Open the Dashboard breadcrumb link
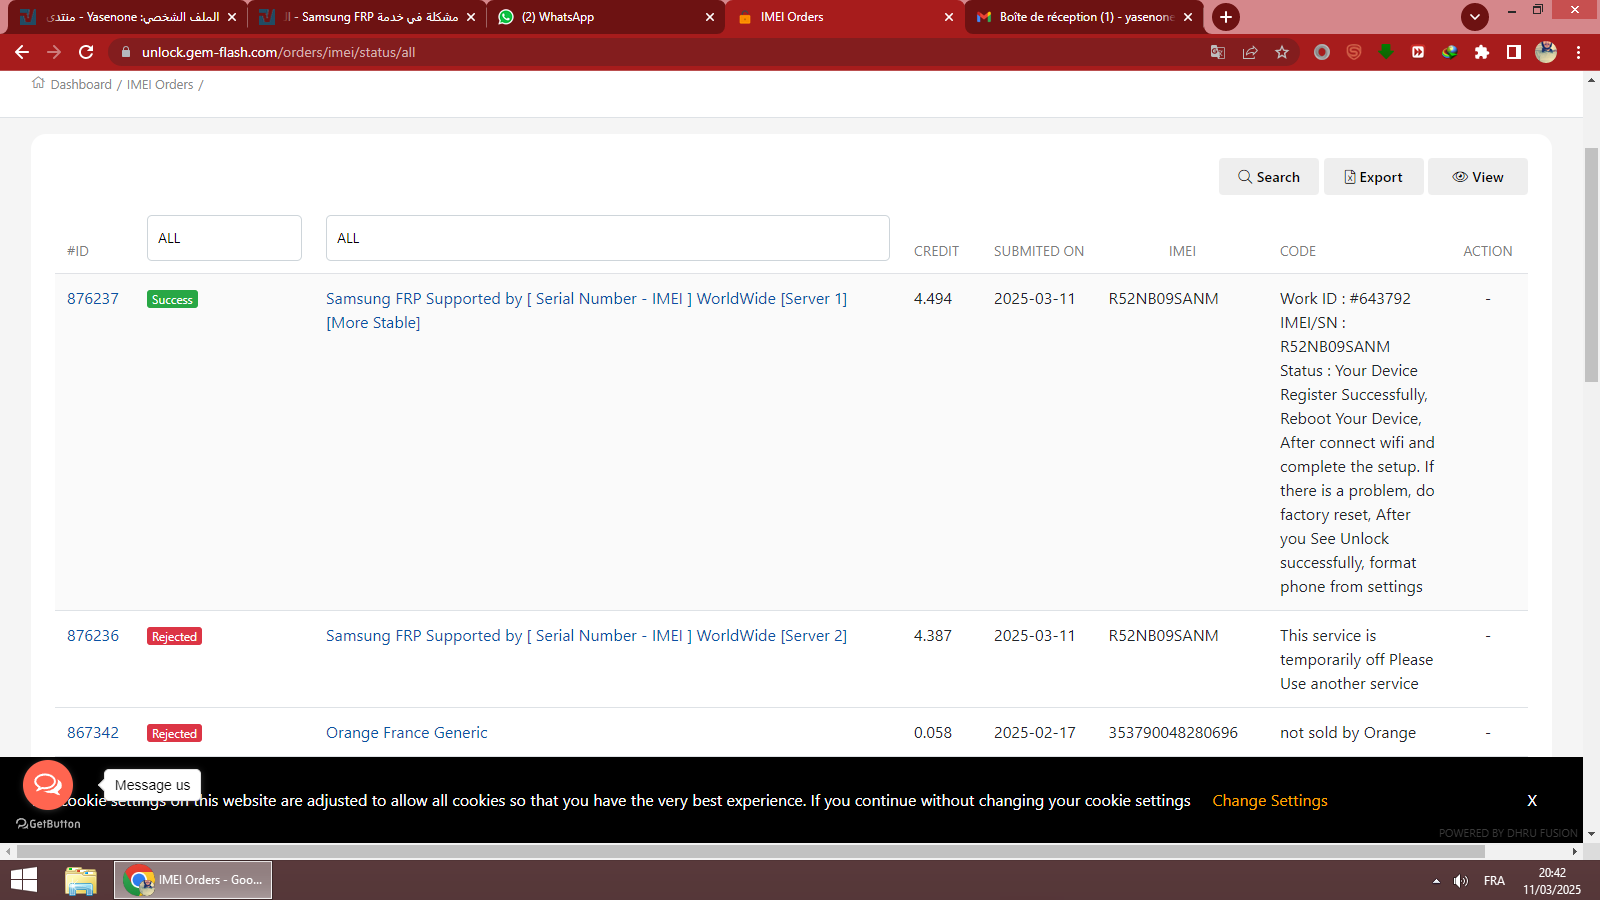1600x900 pixels. coord(81,85)
